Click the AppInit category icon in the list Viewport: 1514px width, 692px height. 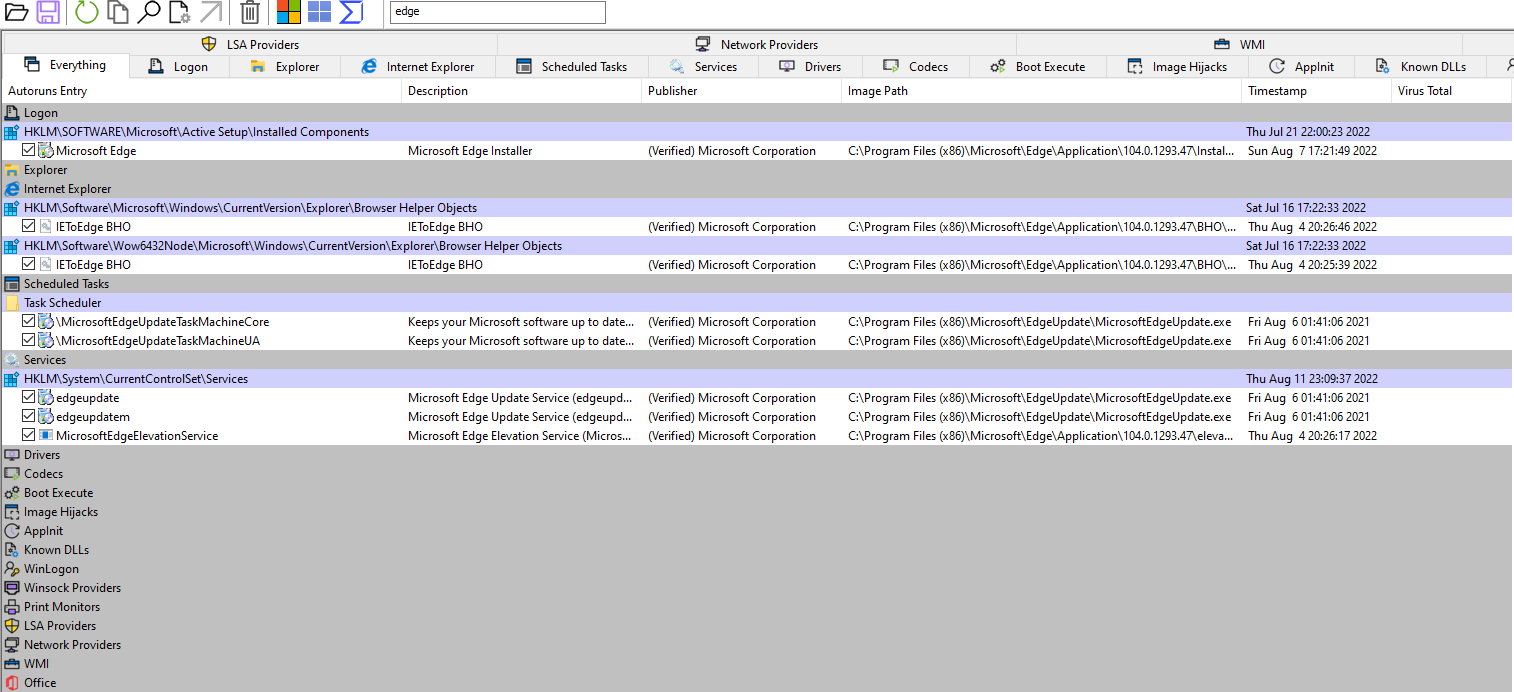(12, 531)
